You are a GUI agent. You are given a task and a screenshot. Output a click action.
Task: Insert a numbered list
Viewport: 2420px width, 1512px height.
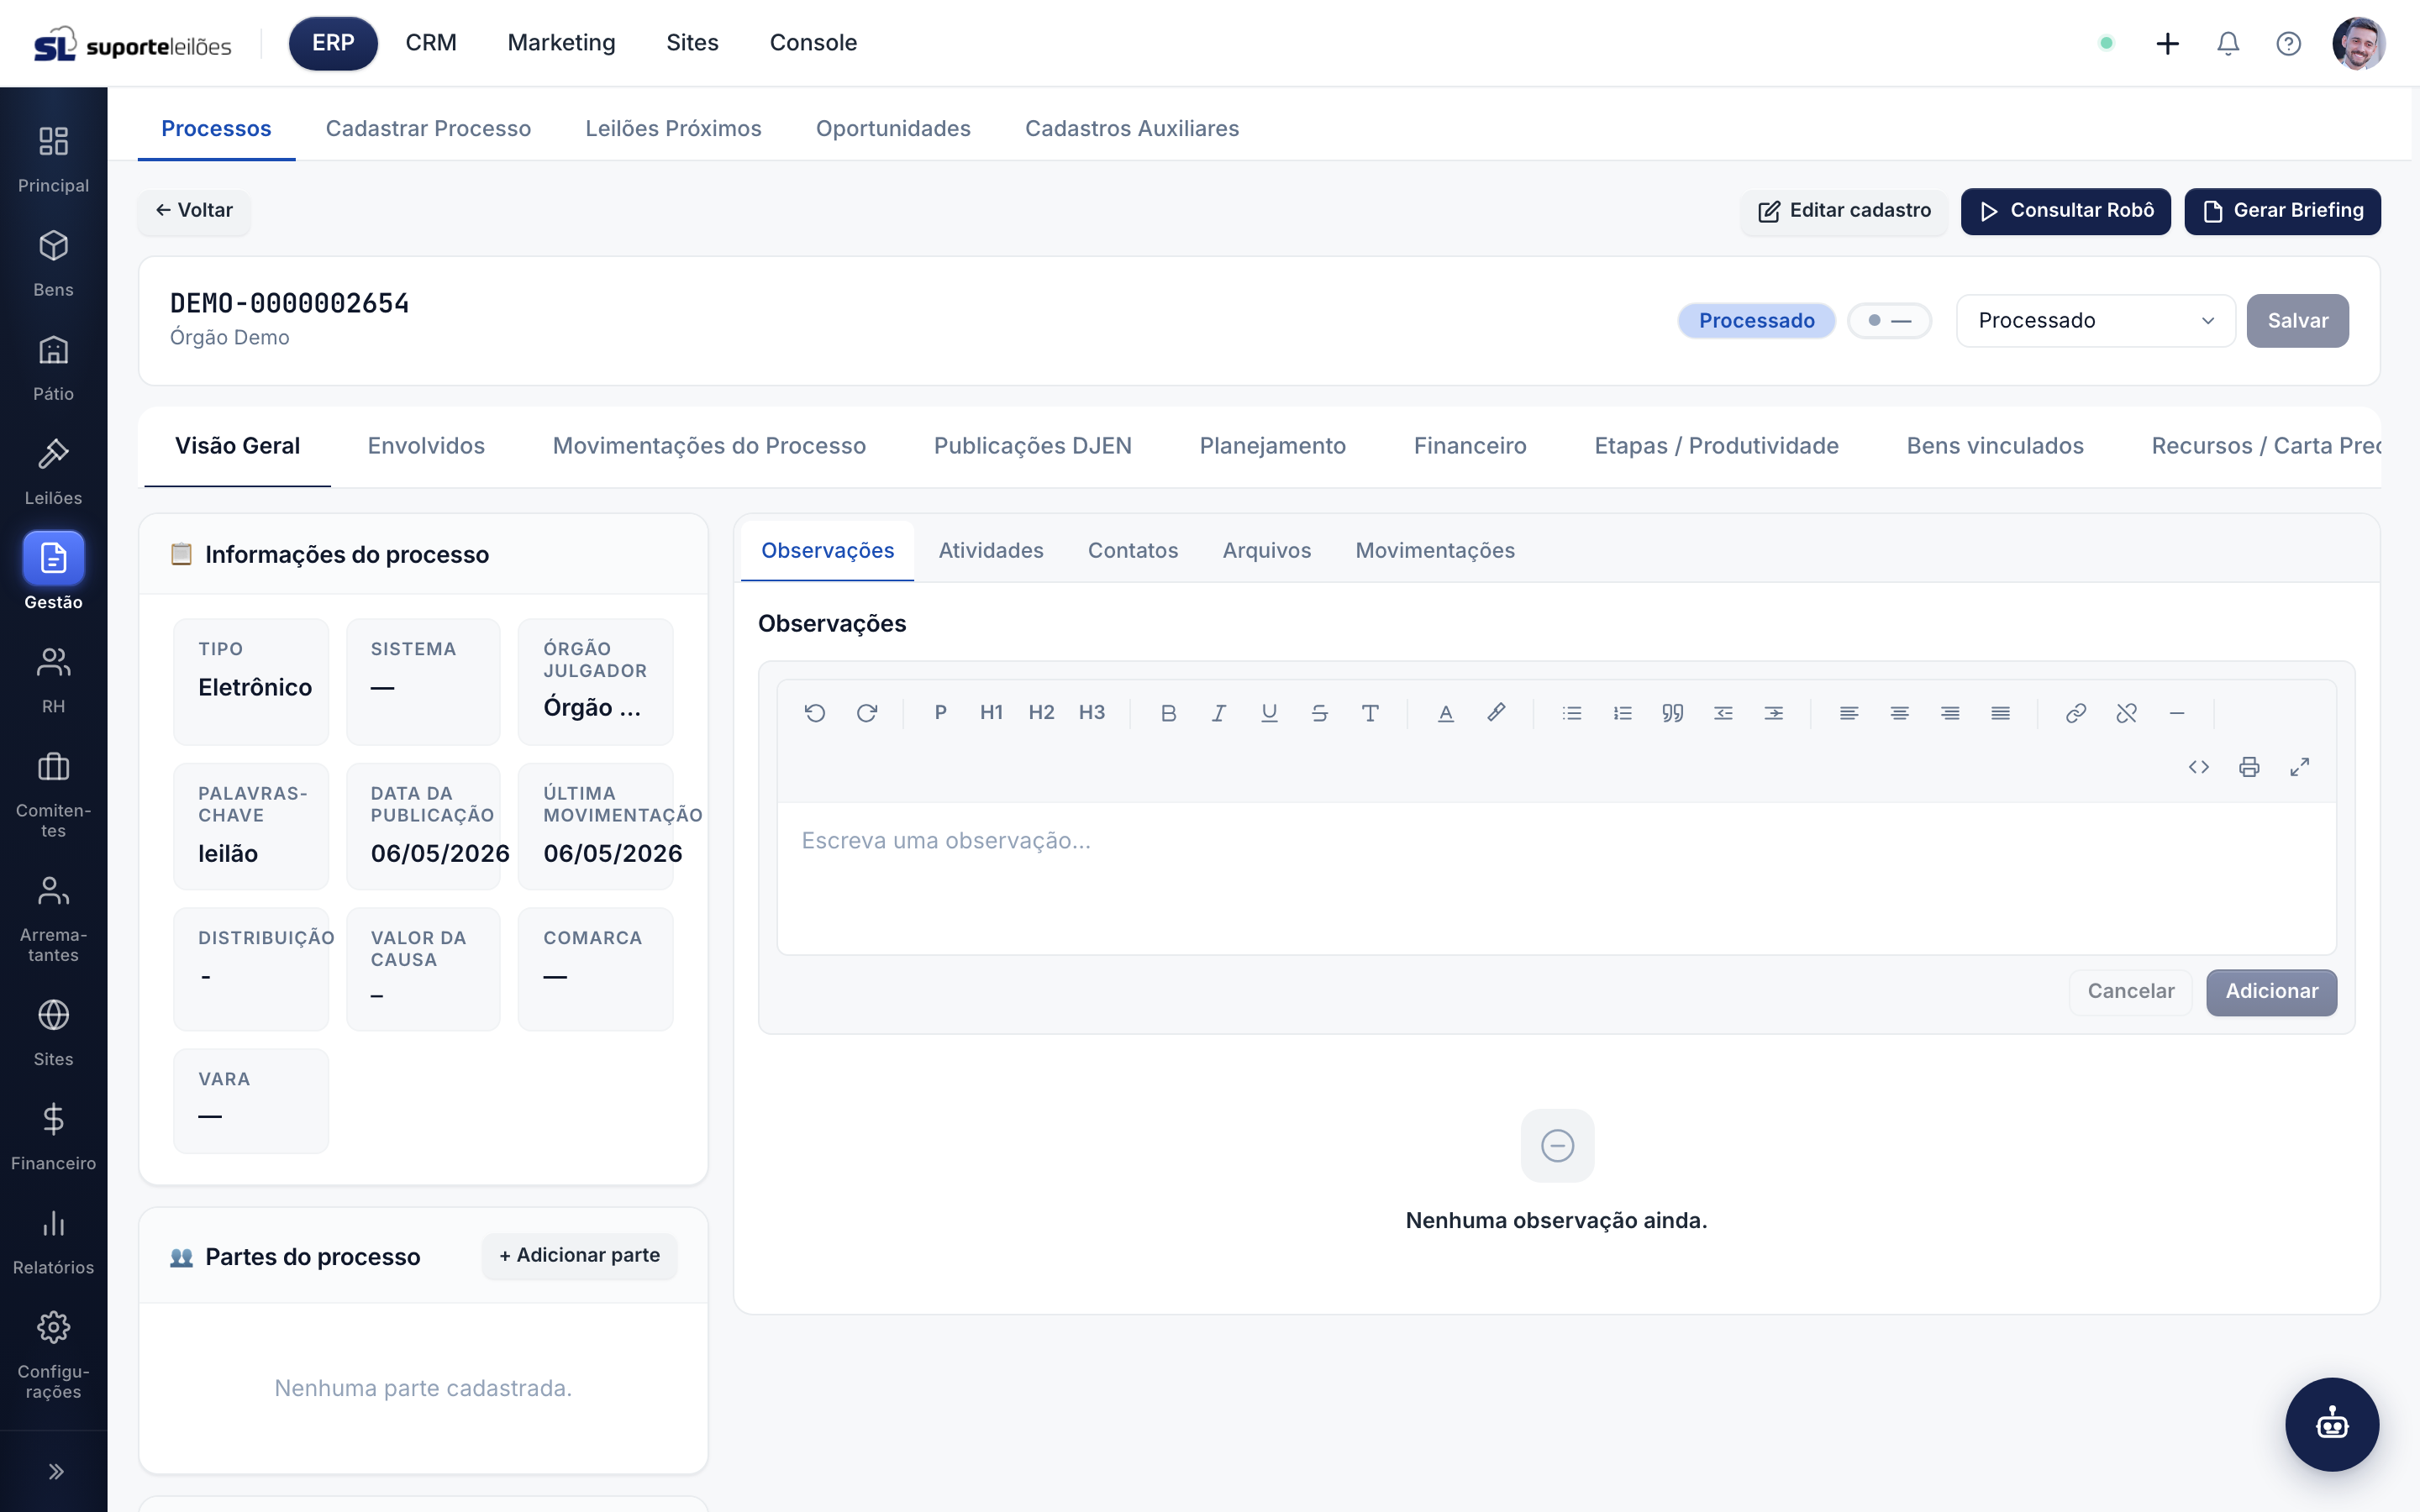[x=1622, y=713]
